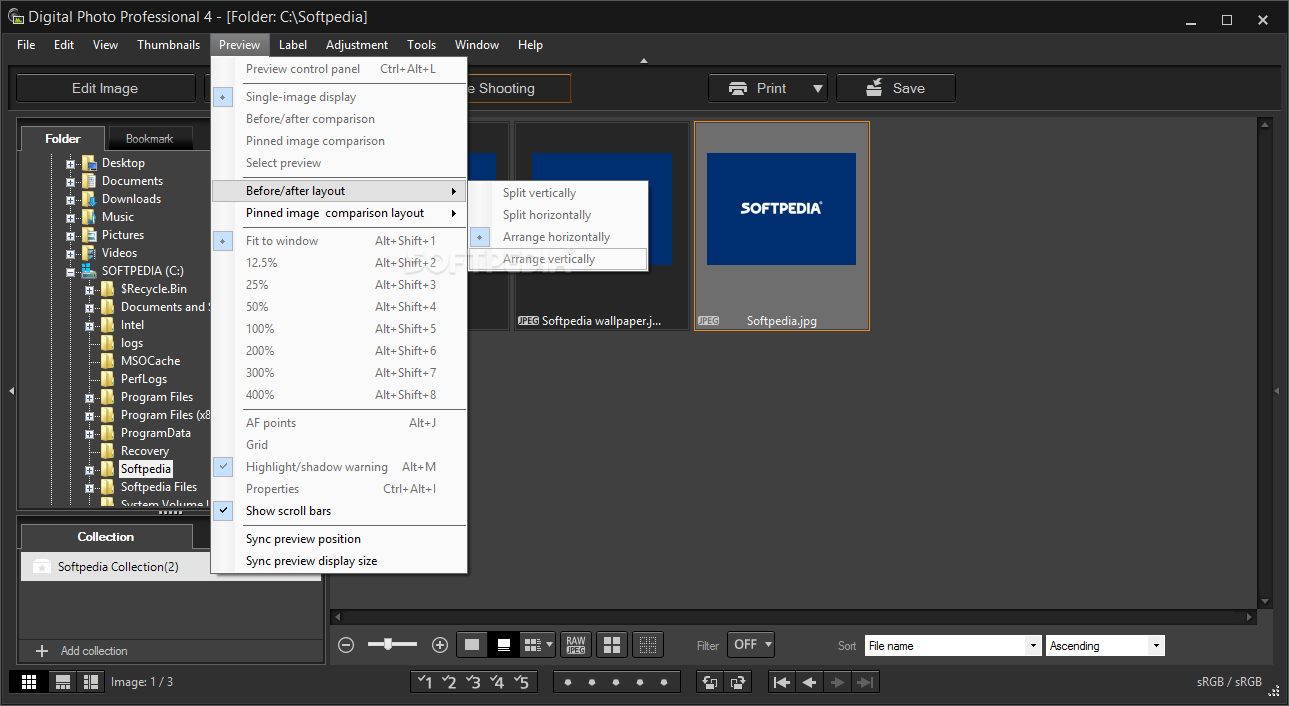Image resolution: width=1289 pixels, height=706 pixels.
Task: Rotate image right icon
Action: point(738,682)
